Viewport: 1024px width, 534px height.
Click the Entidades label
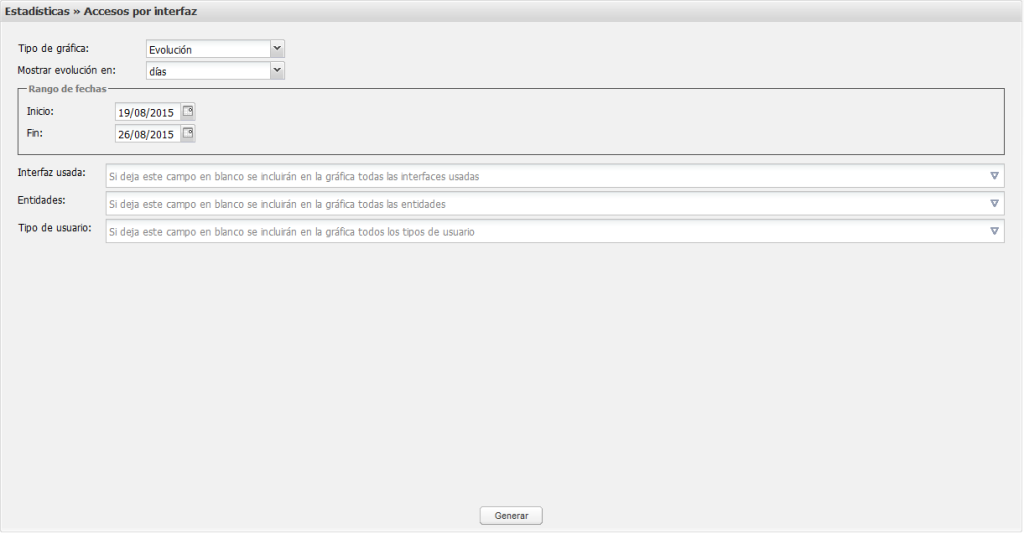tap(42, 200)
